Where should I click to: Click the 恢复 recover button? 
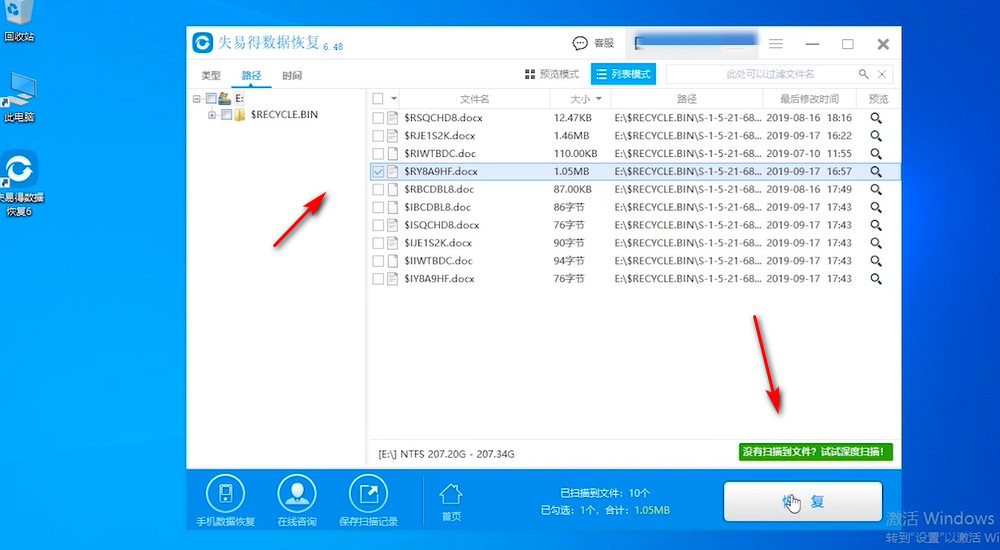click(x=803, y=502)
